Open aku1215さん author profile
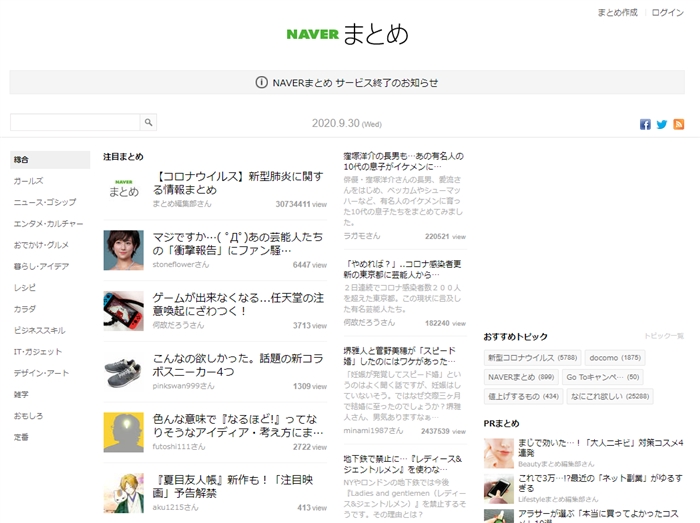 (175, 507)
